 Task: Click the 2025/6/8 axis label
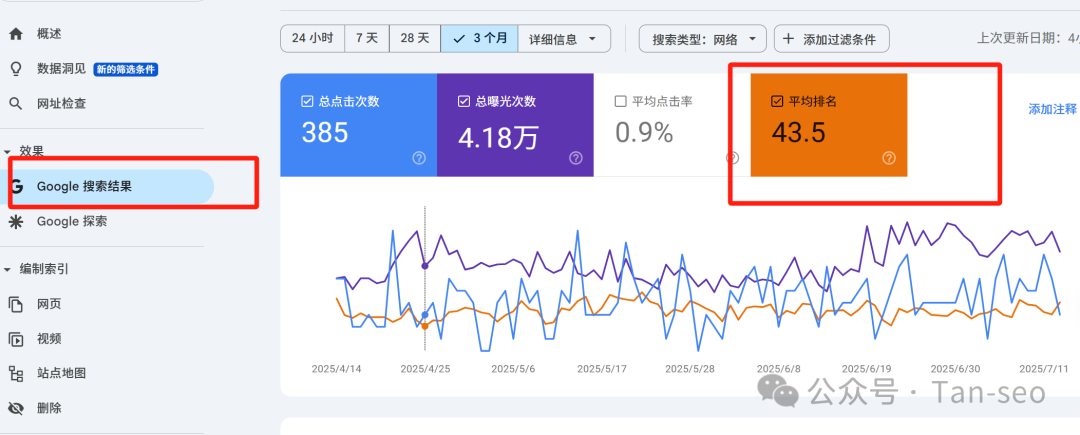[778, 368]
